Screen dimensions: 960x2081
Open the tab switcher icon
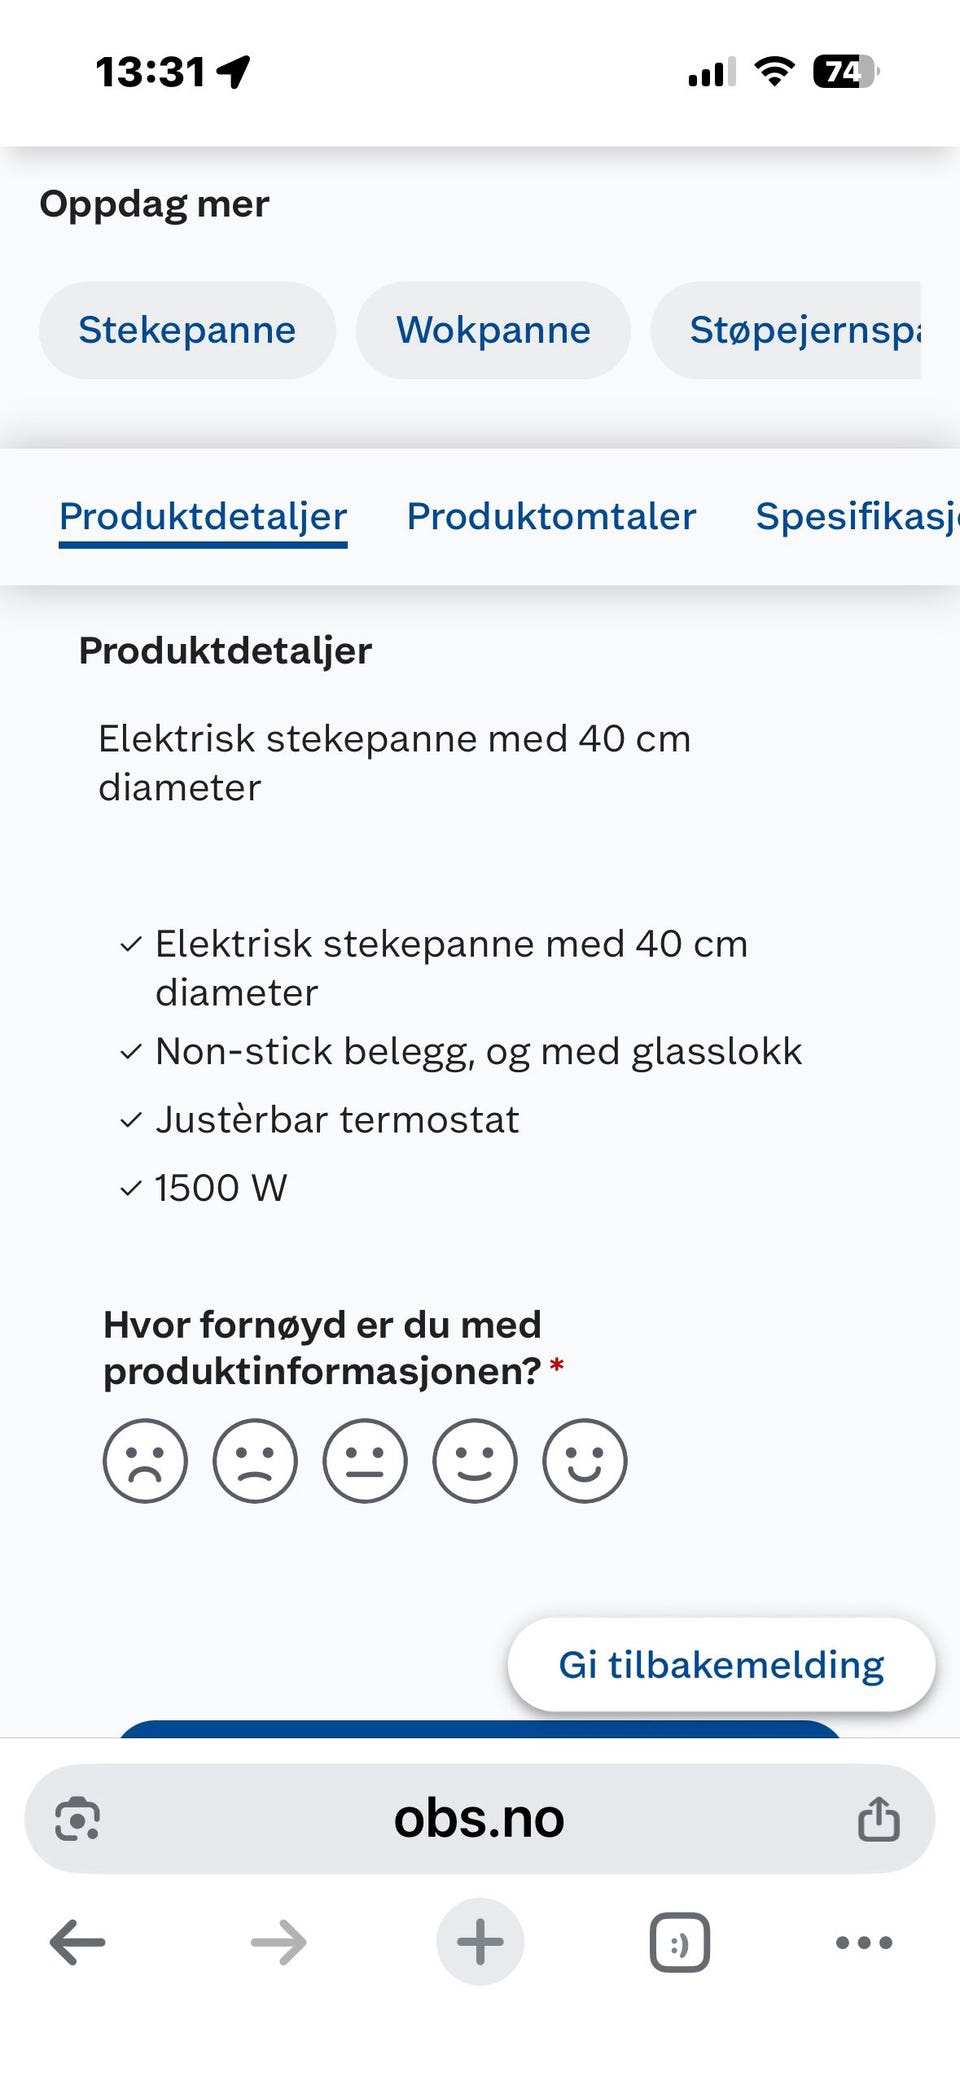point(680,1942)
